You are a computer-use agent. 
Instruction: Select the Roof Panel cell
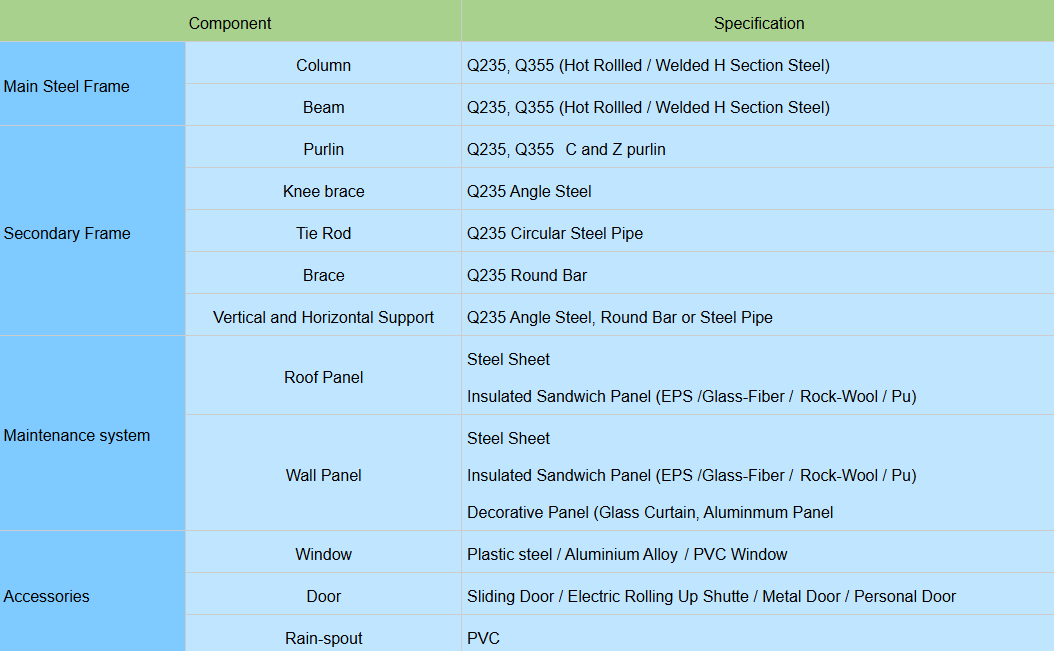323,377
